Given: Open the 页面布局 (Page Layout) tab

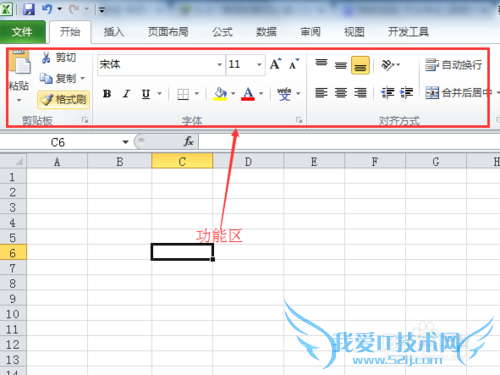Looking at the screenshot, I should click(x=168, y=32).
